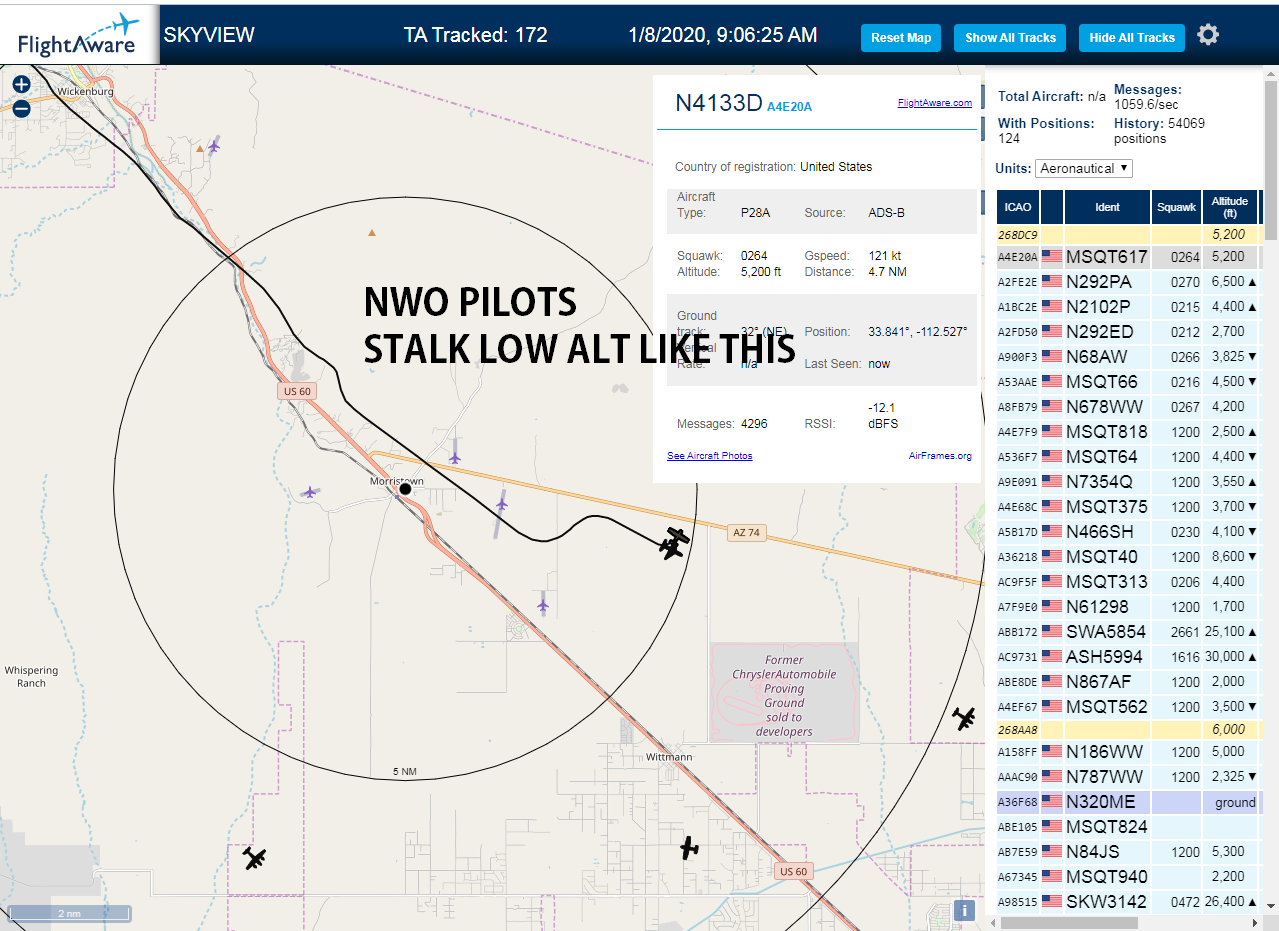Select the tracked aircraft icon near AZ 74
The image size is (1279, 931).
tap(675, 543)
